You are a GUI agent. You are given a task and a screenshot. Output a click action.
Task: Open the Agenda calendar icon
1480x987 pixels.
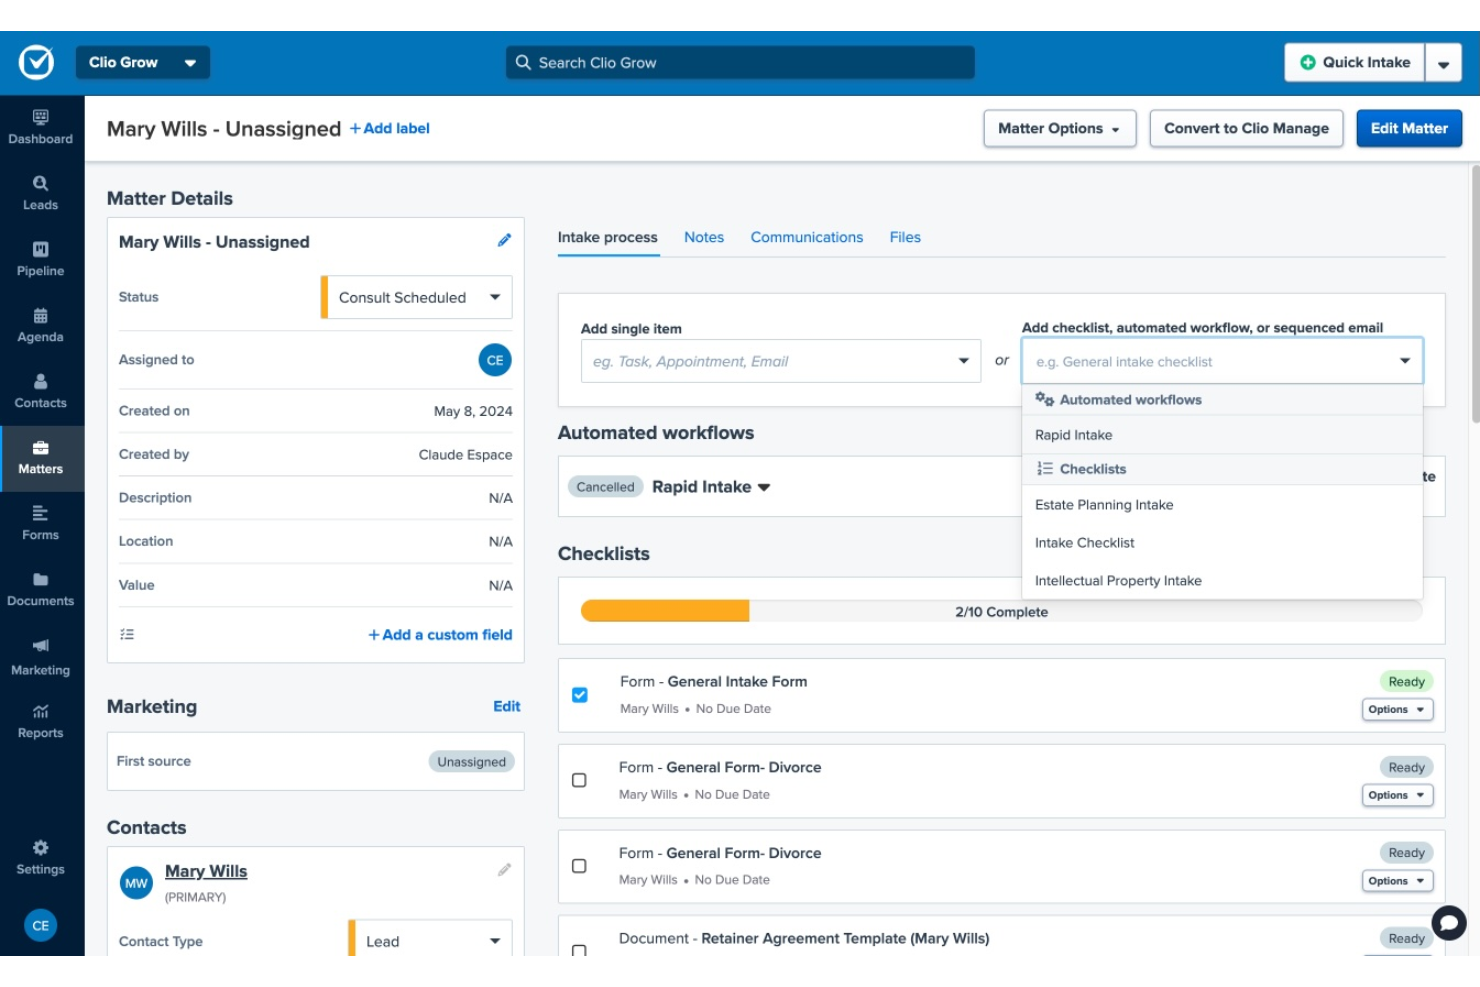[x=40, y=324]
